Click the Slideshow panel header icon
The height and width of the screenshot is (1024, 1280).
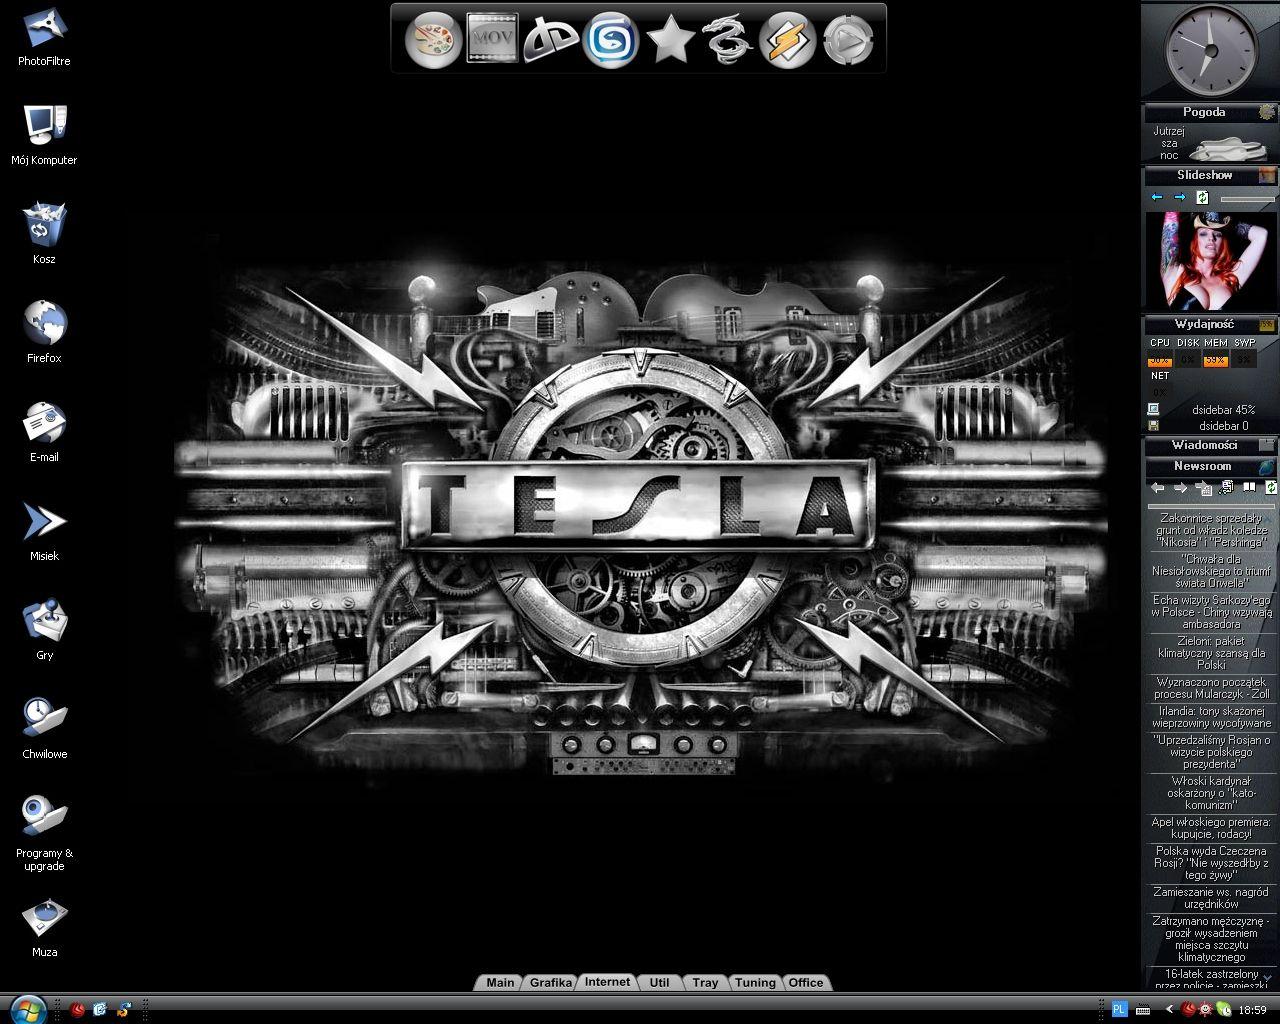tap(1267, 176)
